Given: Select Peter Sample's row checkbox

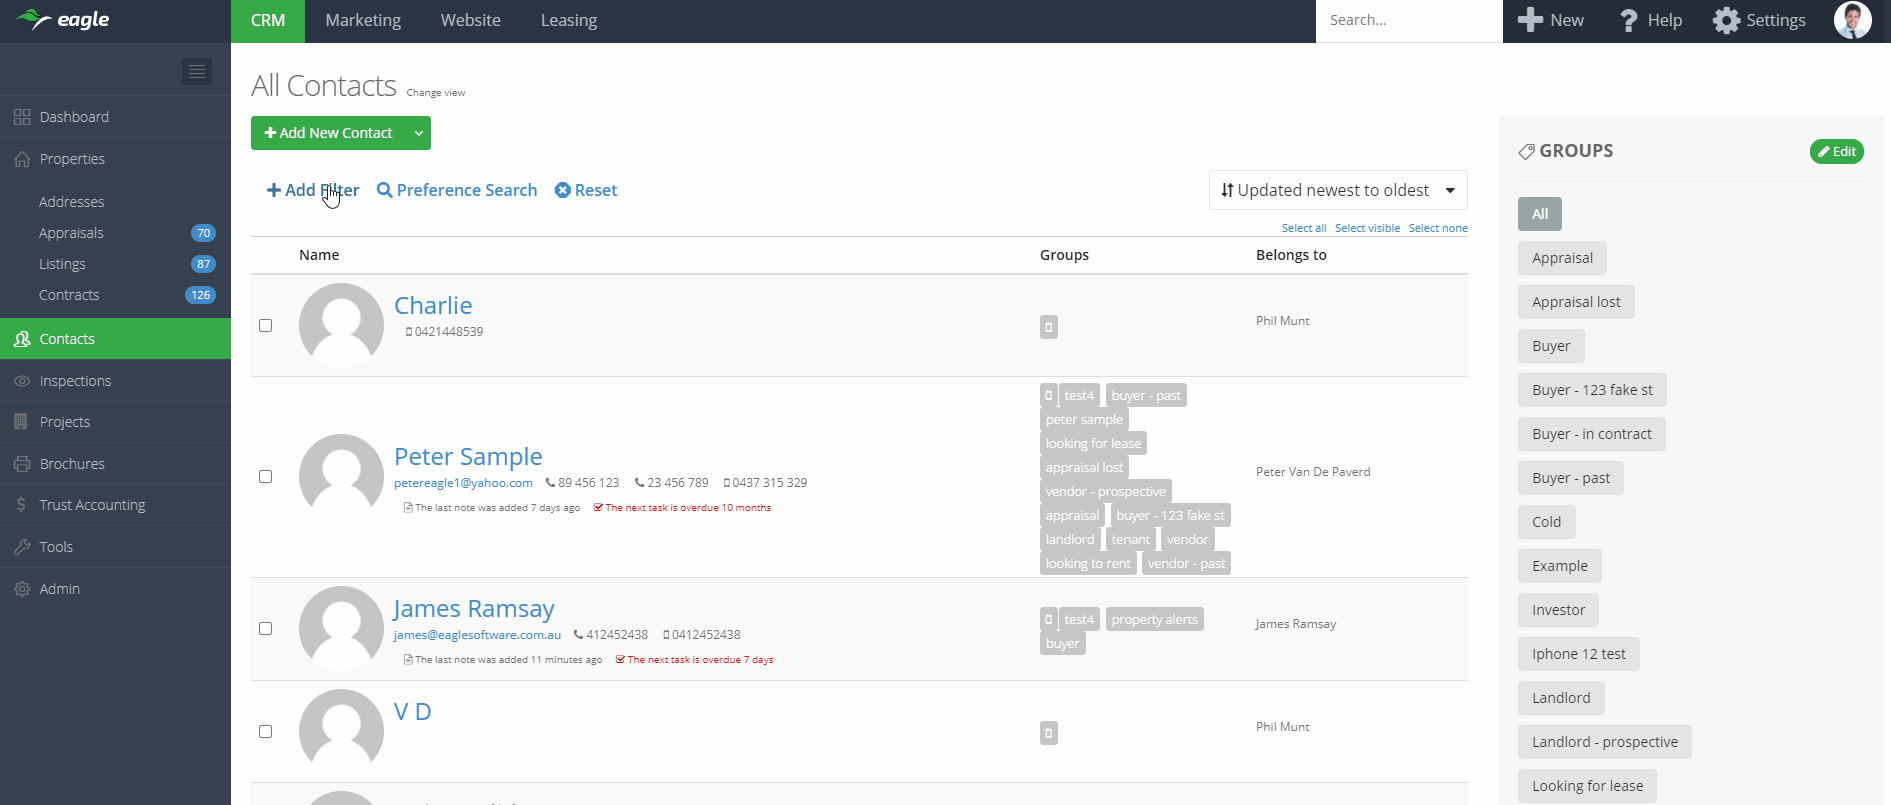Looking at the screenshot, I should [266, 476].
